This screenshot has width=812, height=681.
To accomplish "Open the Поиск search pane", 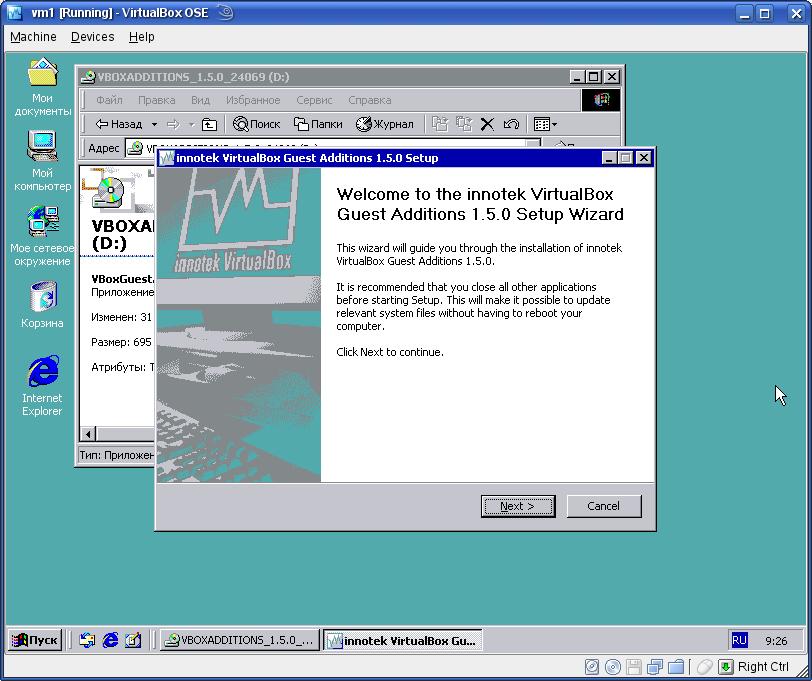I will point(256,124).
